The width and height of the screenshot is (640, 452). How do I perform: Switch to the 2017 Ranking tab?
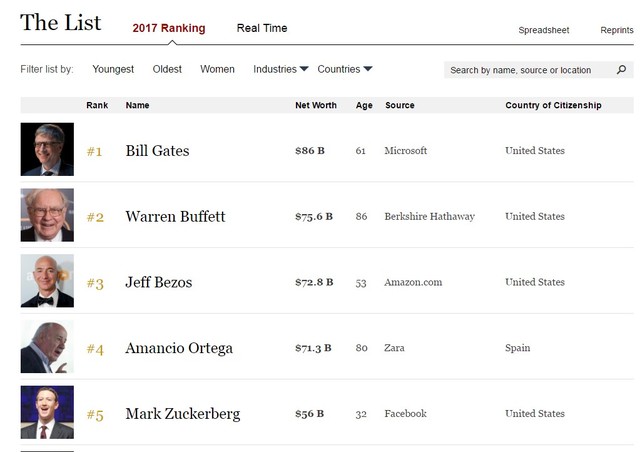click(x=169, y=28)
